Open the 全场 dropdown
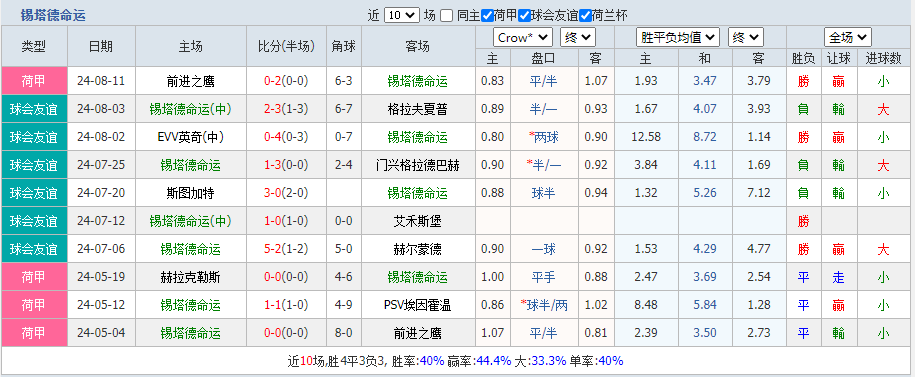Screen dimensions: 915x377 [847, 38]
